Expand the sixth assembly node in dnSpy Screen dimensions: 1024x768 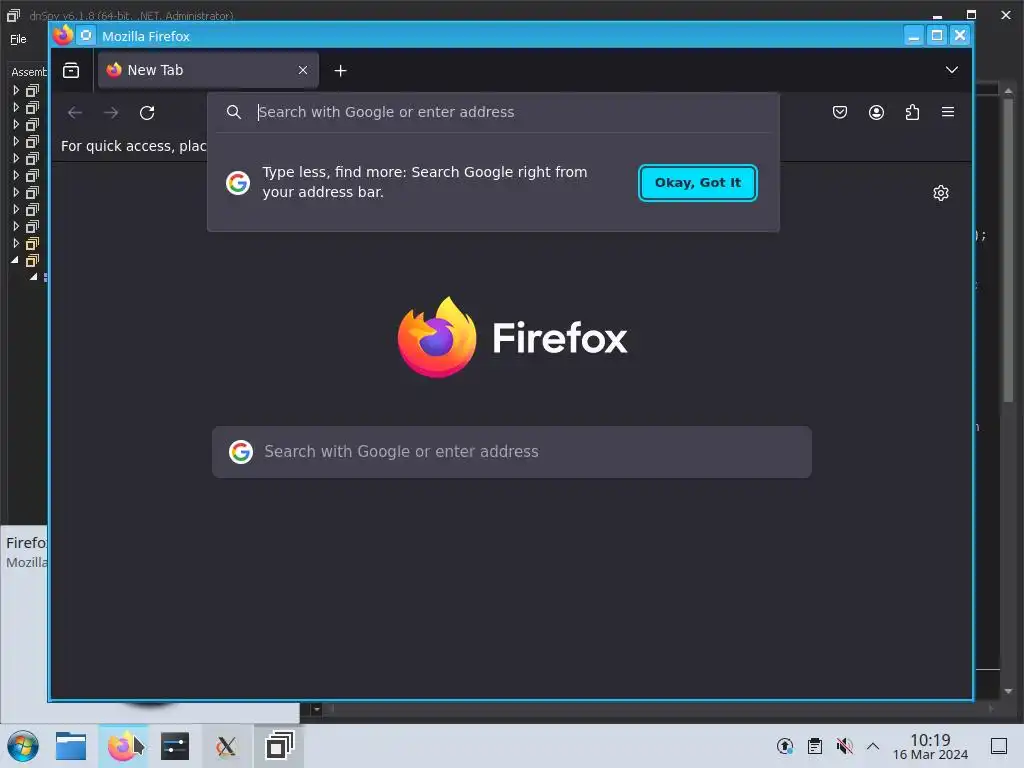pyautogui.click(x=16, y=175)
